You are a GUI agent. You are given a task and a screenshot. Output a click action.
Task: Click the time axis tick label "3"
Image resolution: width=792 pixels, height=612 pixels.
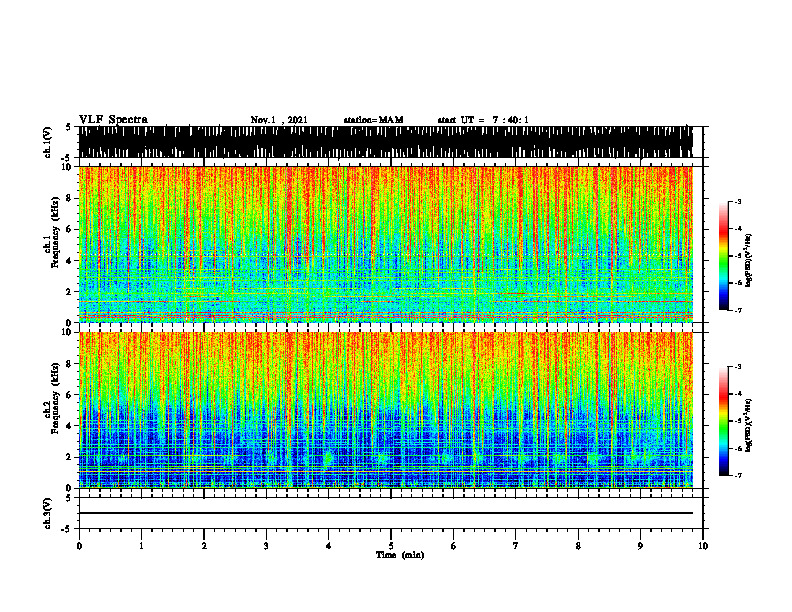click(x=266, y=546)
